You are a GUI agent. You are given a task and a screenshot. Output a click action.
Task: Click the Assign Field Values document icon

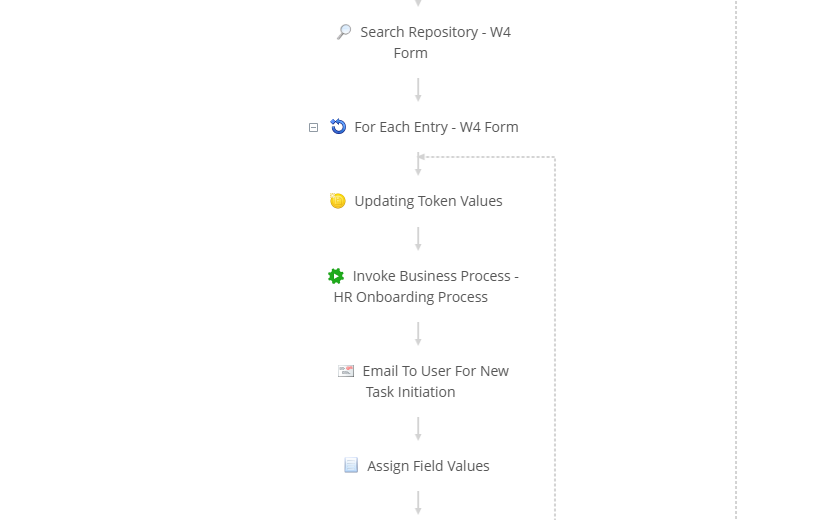351,466
